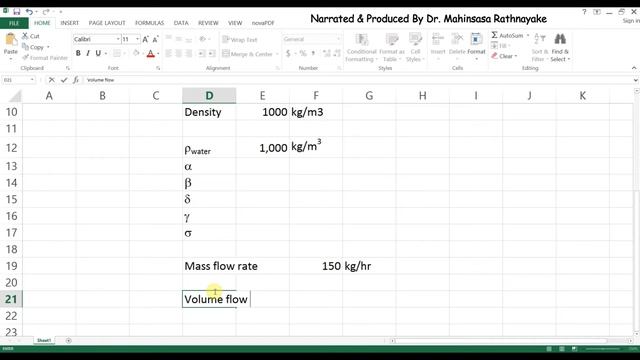Open Find & Select binoculars menu
Screen dimensions: 640x360
coord(560,47)
